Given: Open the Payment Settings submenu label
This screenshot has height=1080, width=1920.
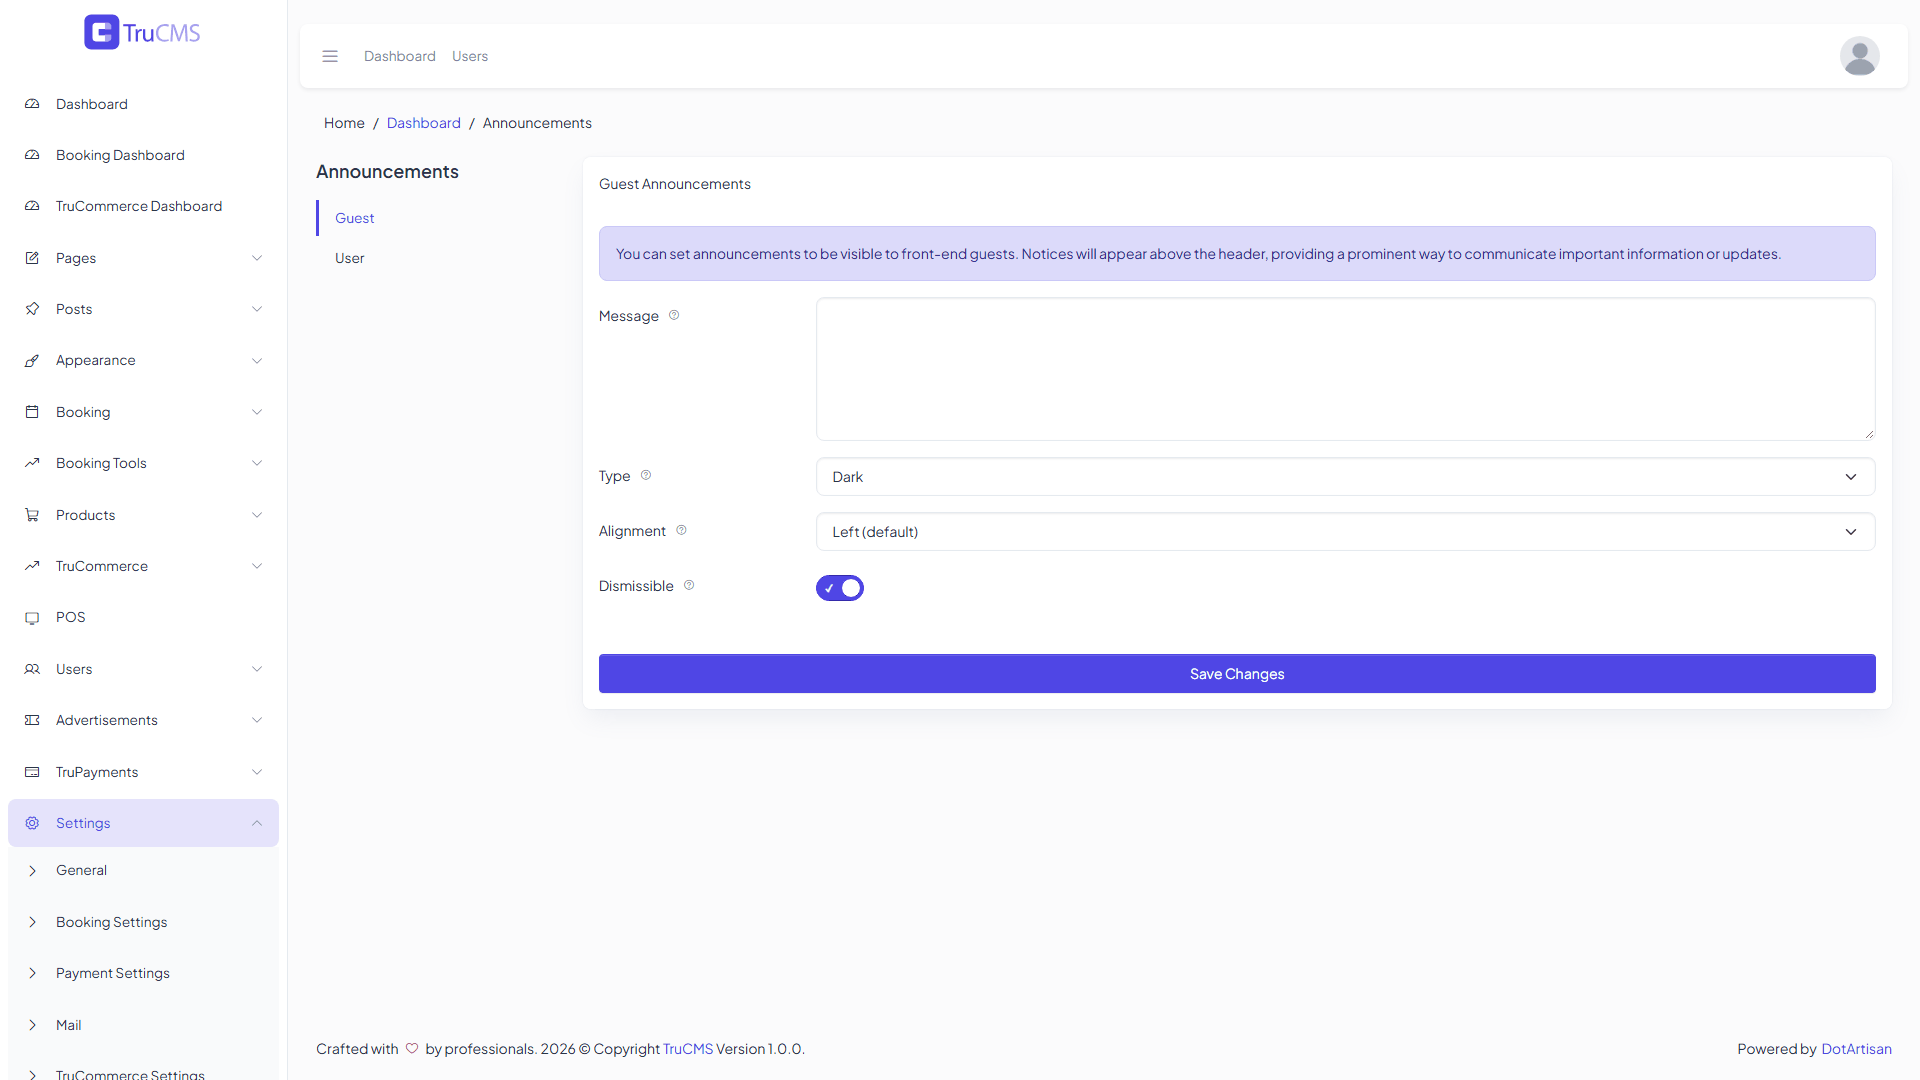Looking at the screenshot, I should (113, 973).
